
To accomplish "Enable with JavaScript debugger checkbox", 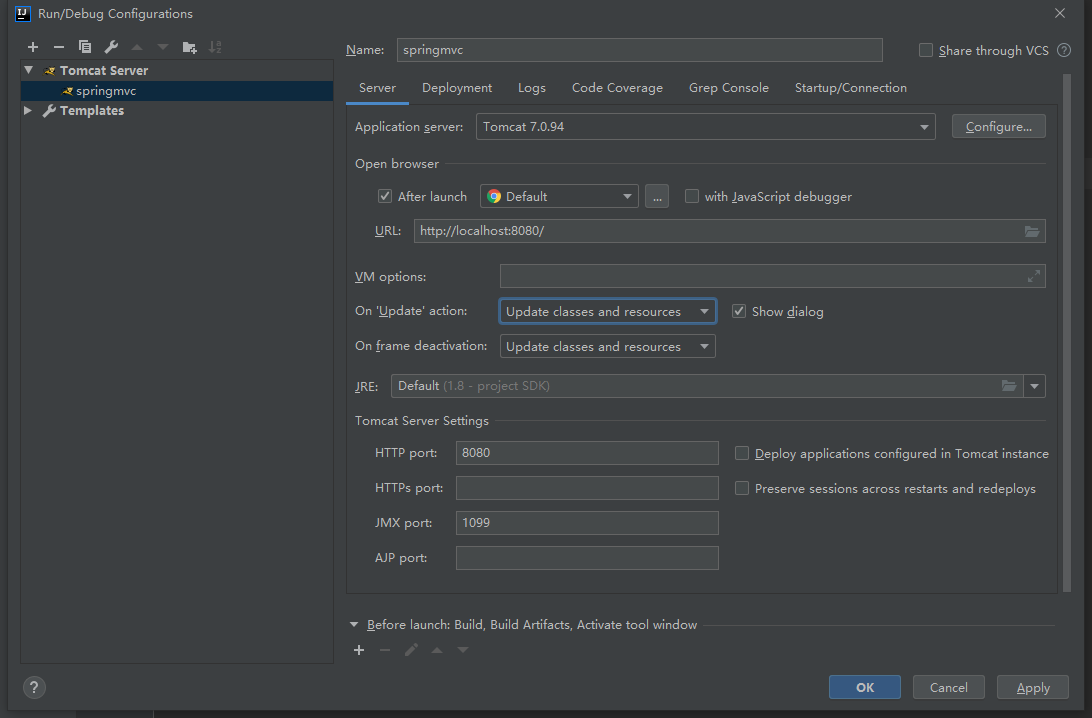I will (x=692, y=197).
